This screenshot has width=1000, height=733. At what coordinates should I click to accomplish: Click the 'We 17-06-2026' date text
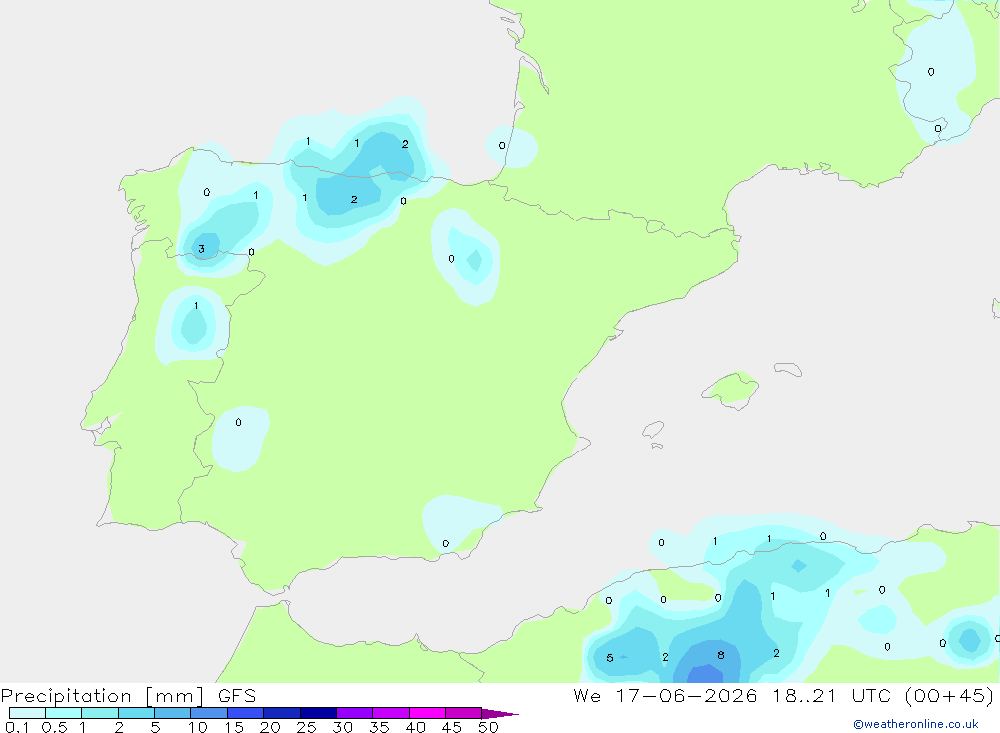665,696
